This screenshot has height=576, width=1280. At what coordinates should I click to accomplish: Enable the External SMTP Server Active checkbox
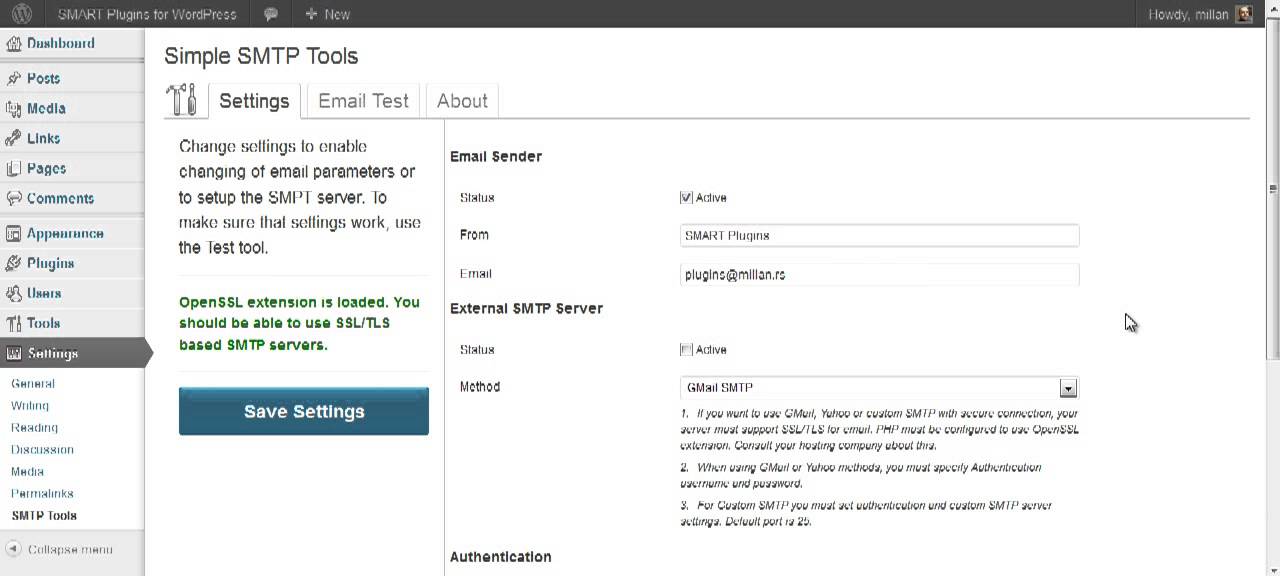(x=686, y=350)
